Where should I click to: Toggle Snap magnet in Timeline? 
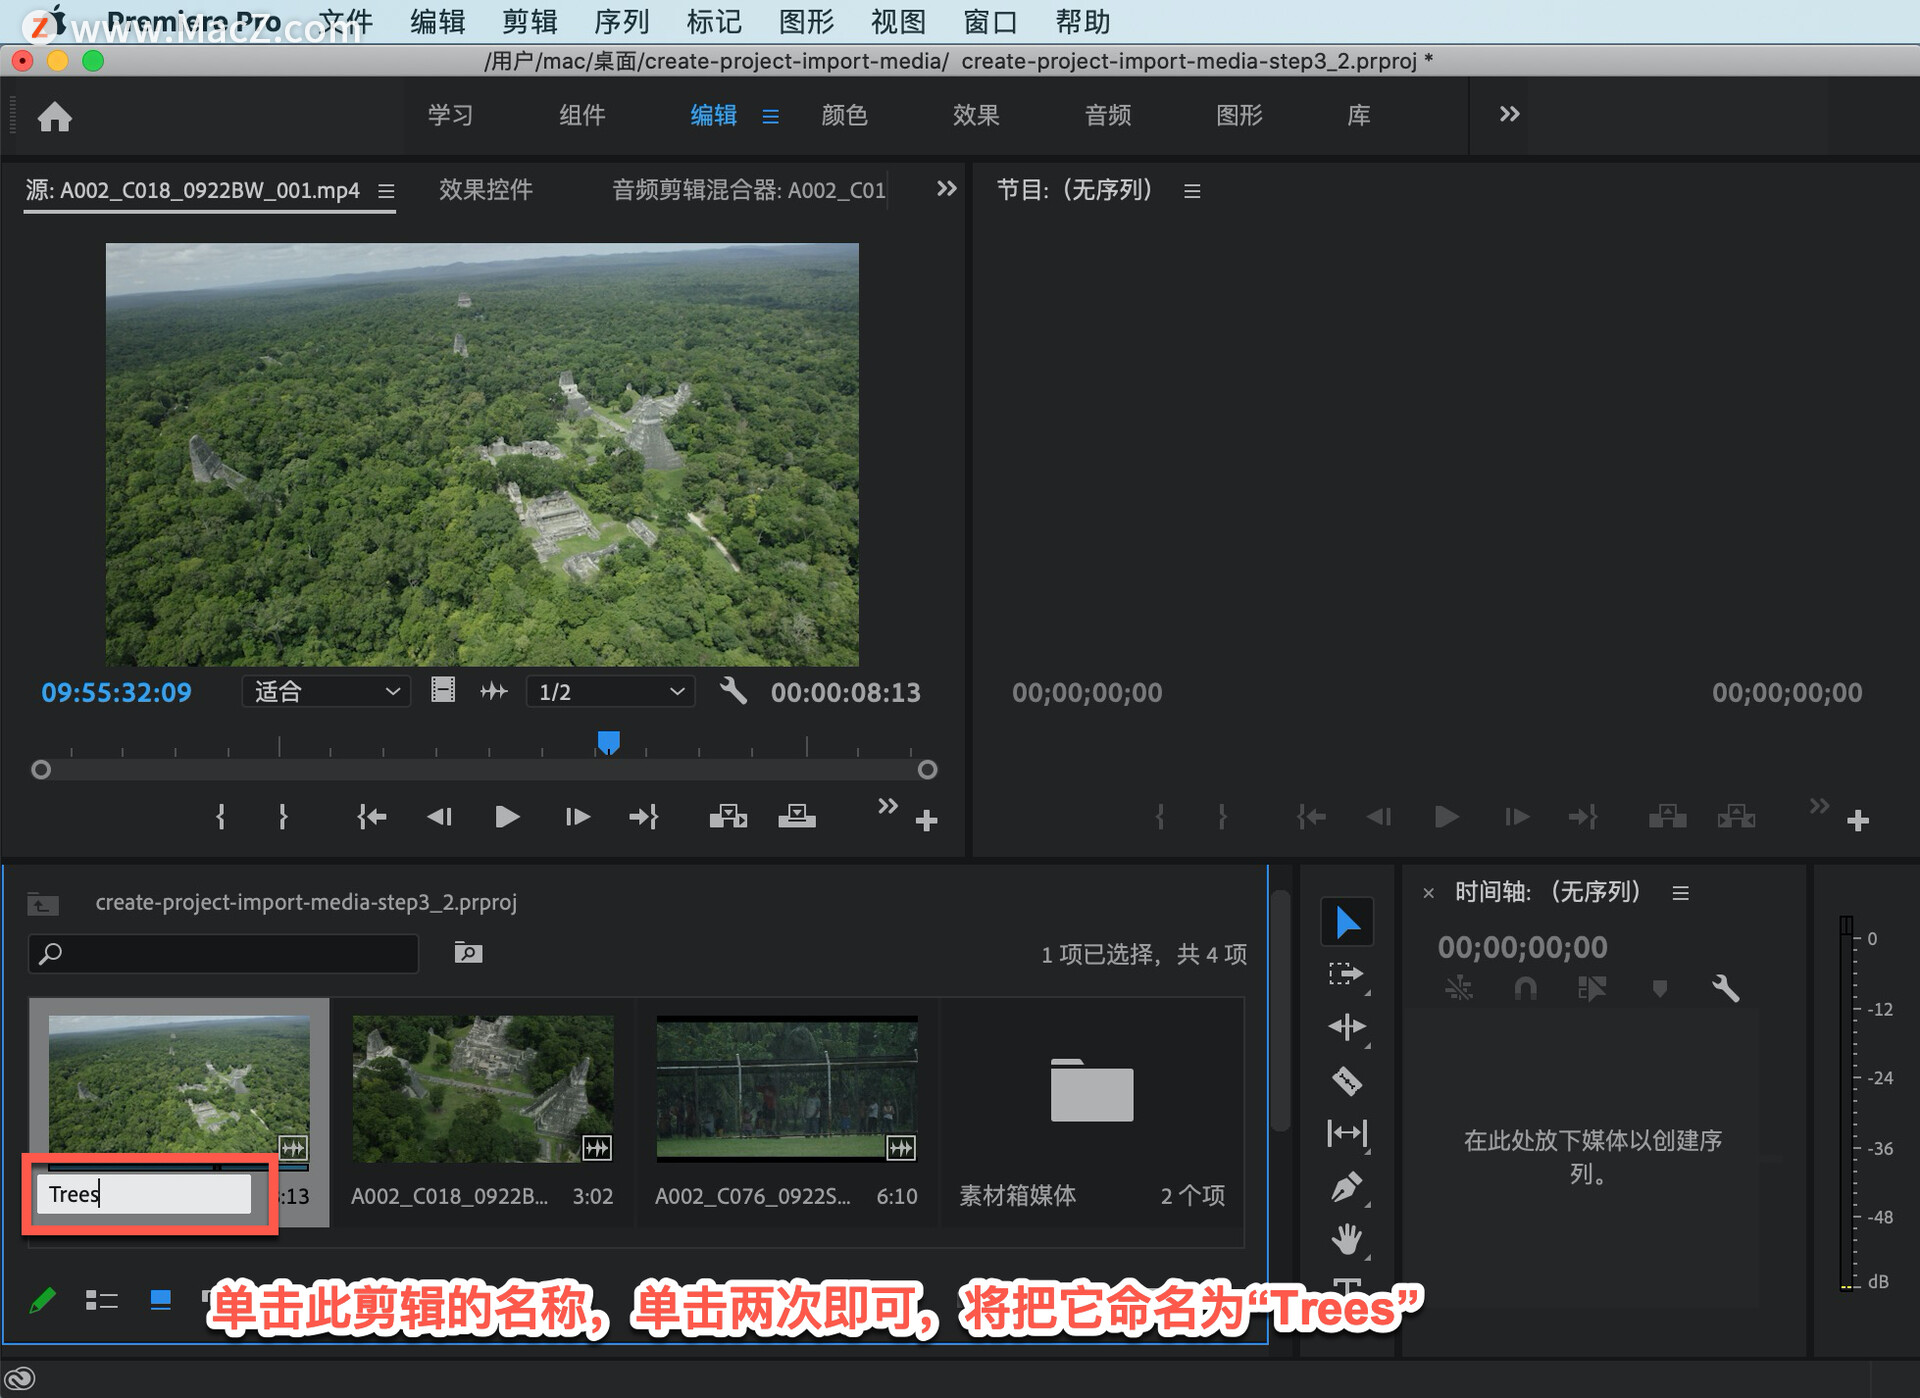pyautogui.click(x=1525, y=989)
